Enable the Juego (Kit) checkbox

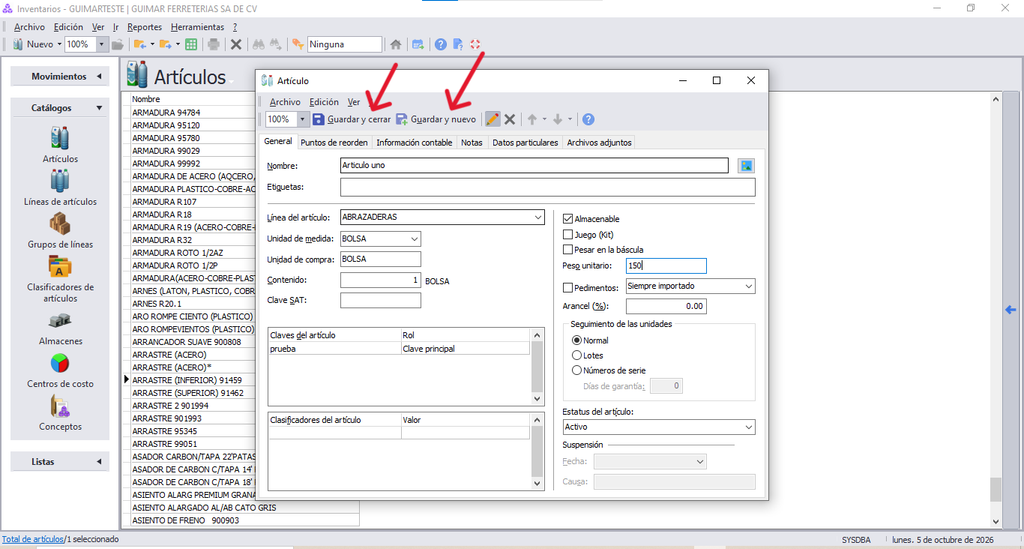click(568, 234)
